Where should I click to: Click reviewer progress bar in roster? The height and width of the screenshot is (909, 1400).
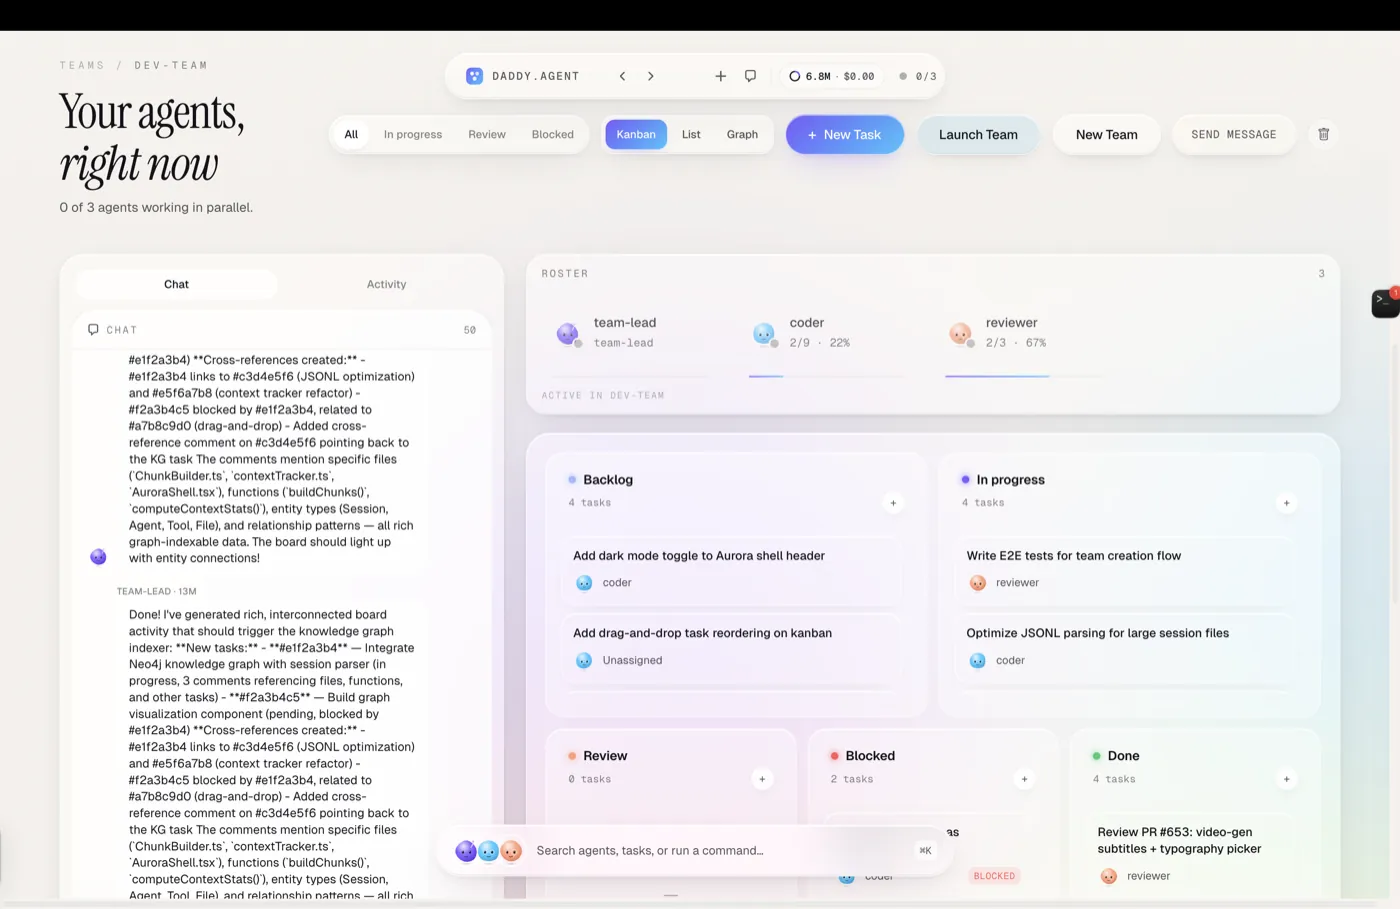[x=1025, y=376]
